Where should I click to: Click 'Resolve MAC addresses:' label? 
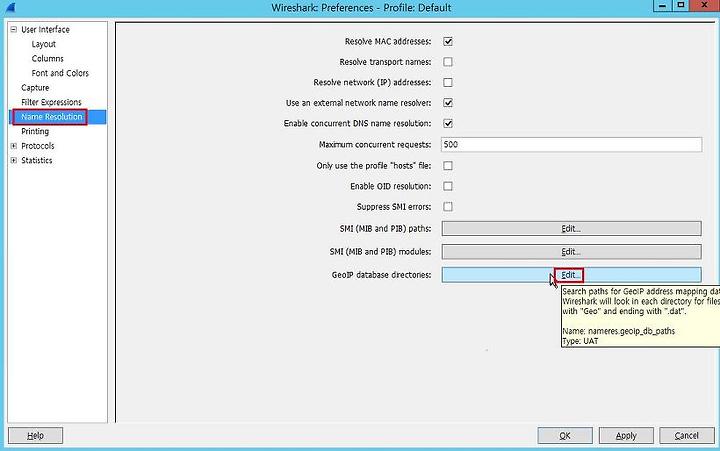pos(388,41)
